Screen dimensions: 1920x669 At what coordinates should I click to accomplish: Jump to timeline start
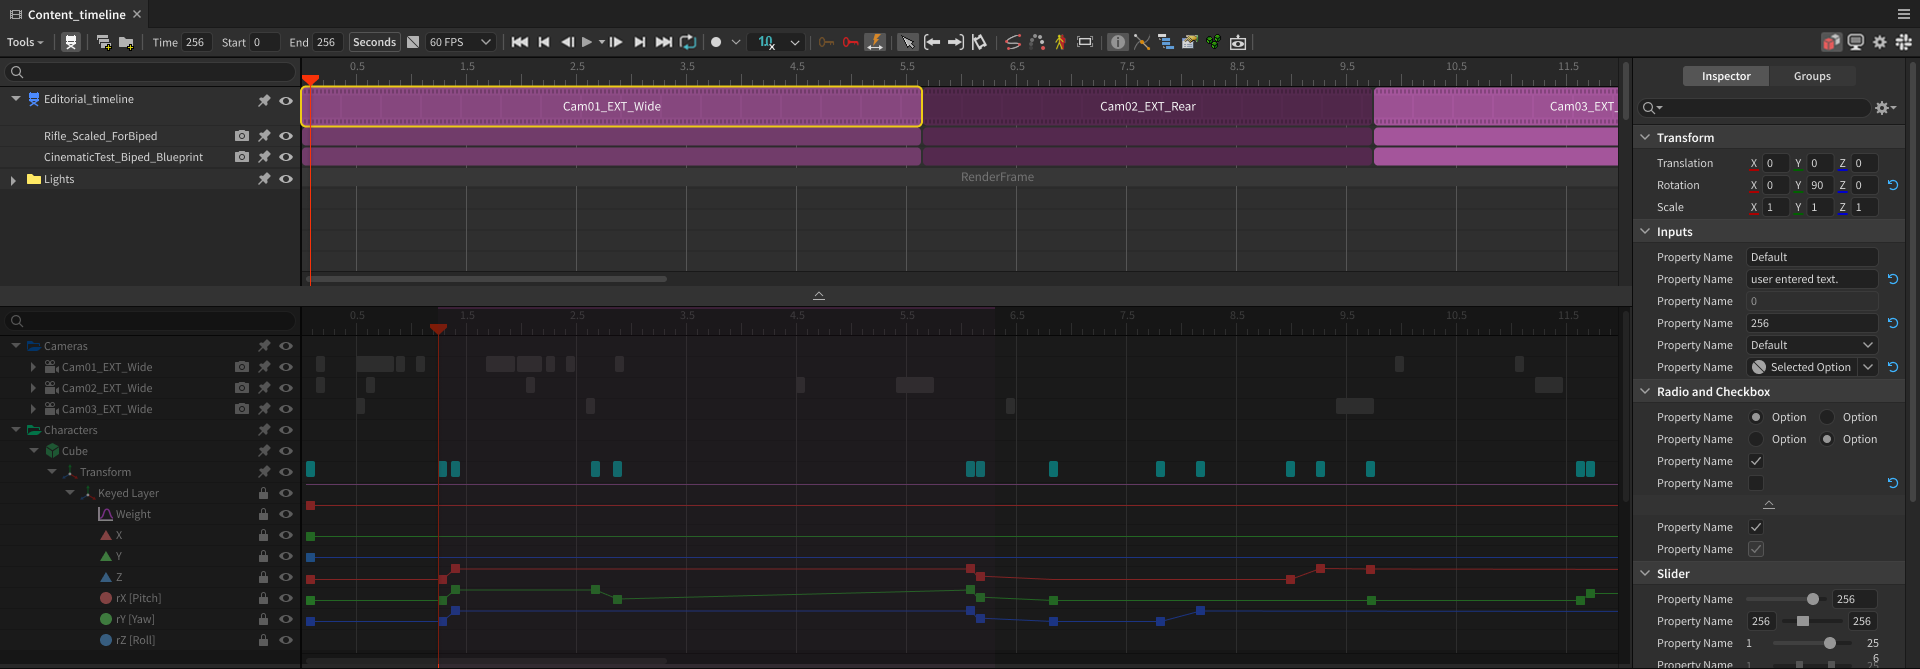click(520, 42)
